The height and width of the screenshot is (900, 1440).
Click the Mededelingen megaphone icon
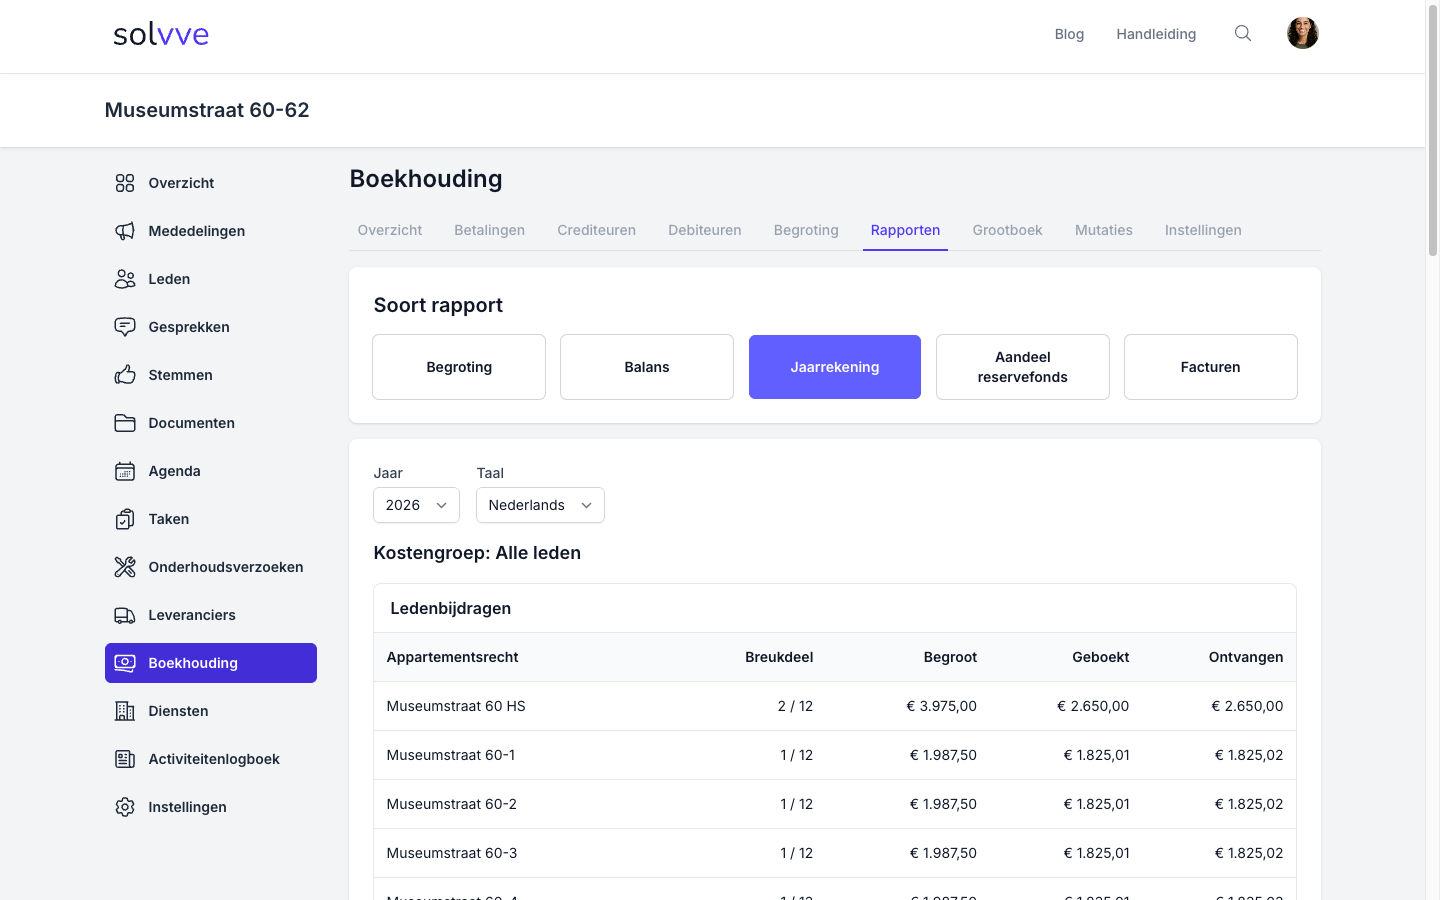click(x=125, y=231)
